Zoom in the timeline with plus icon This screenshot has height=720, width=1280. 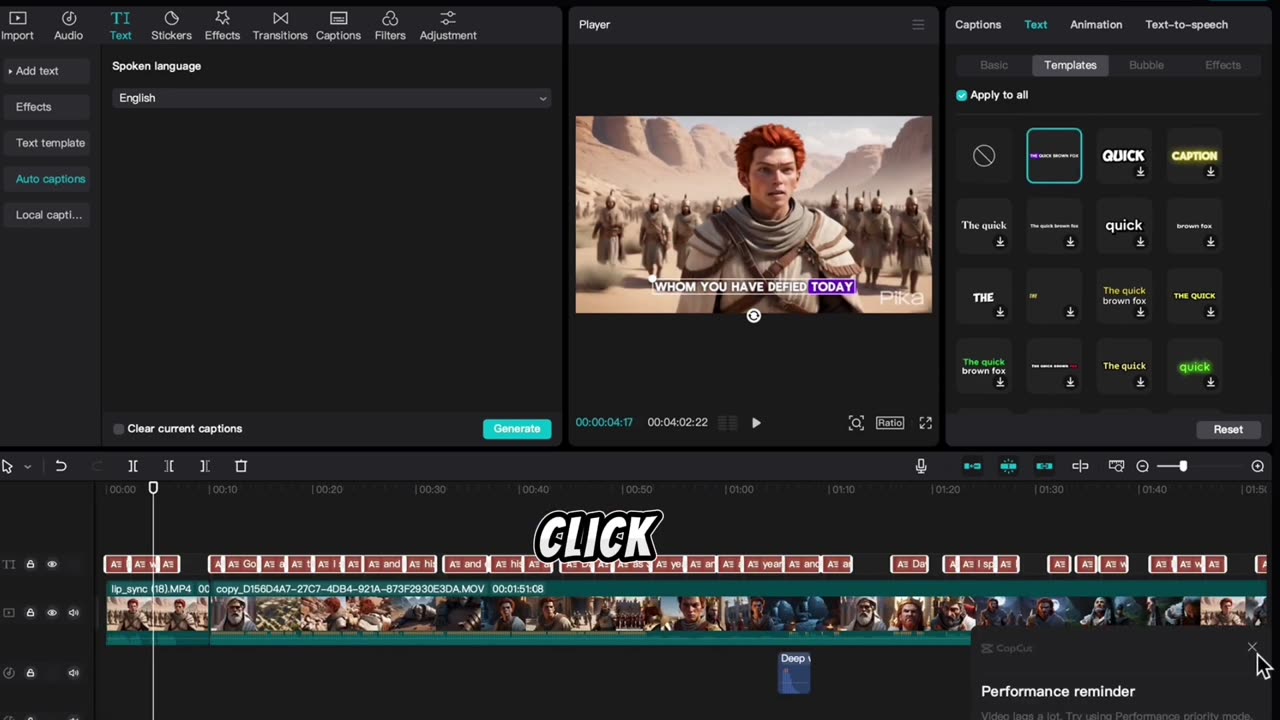click(1258, 466)
